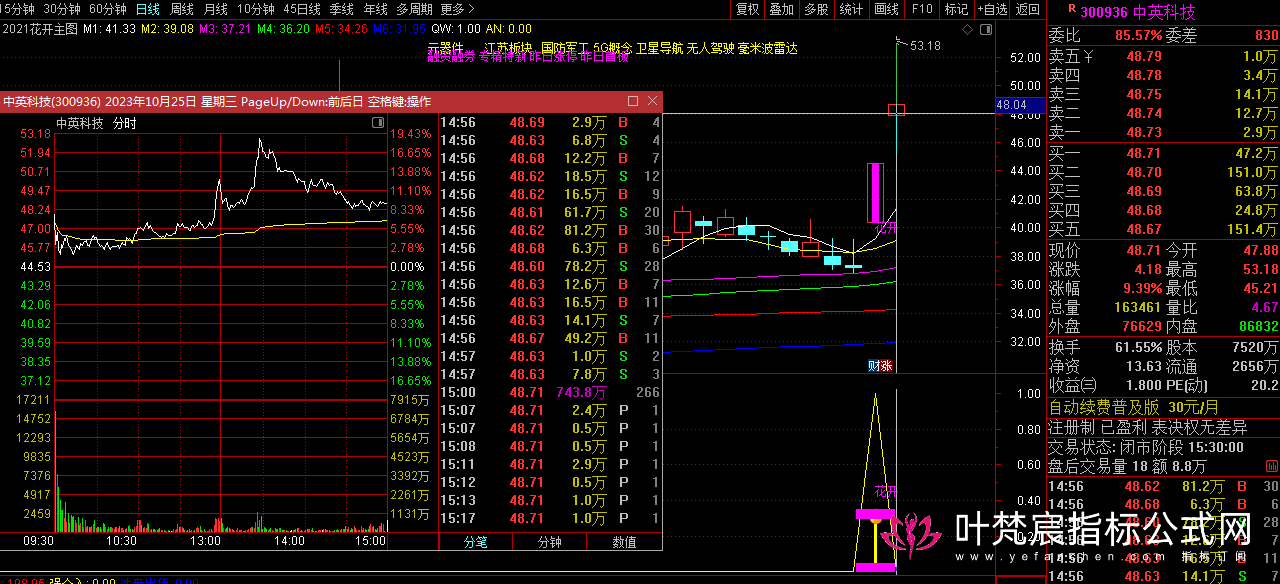Select the 买一 48.71 order book row

tap(1163, 153)
